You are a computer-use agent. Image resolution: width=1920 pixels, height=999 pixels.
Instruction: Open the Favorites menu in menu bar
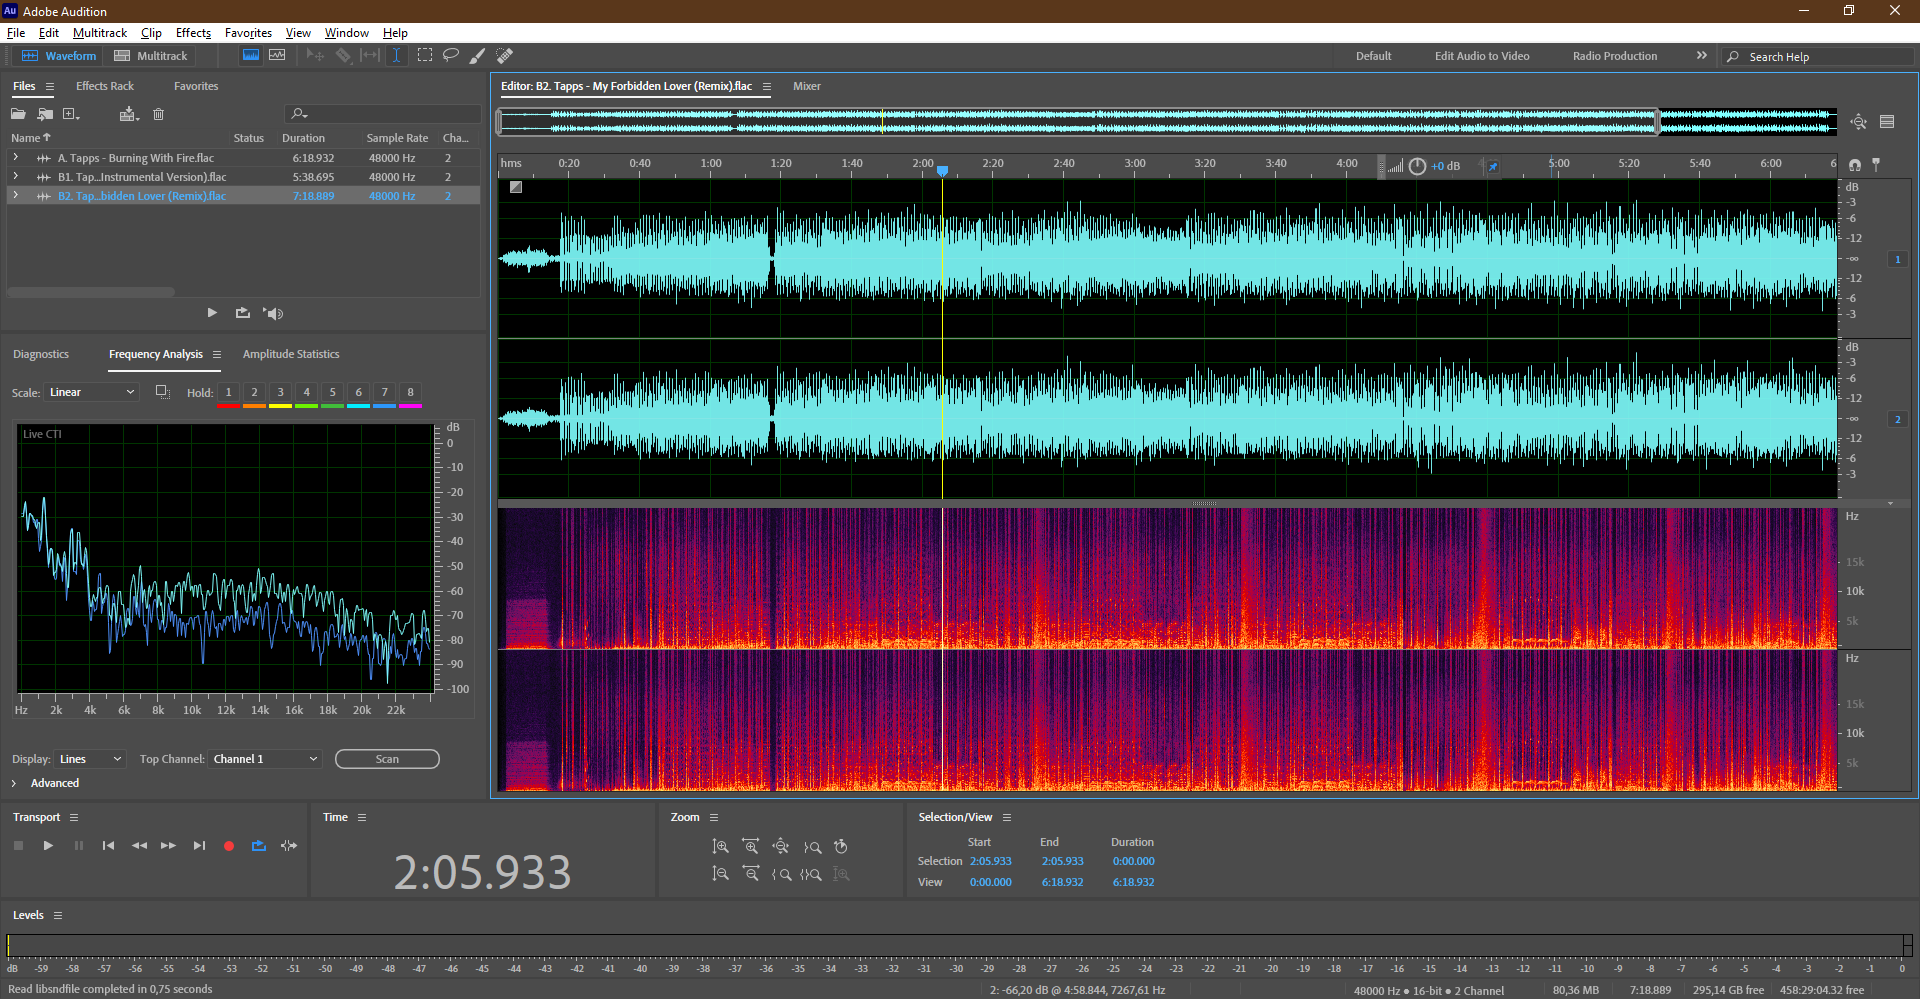pos(248,33)
